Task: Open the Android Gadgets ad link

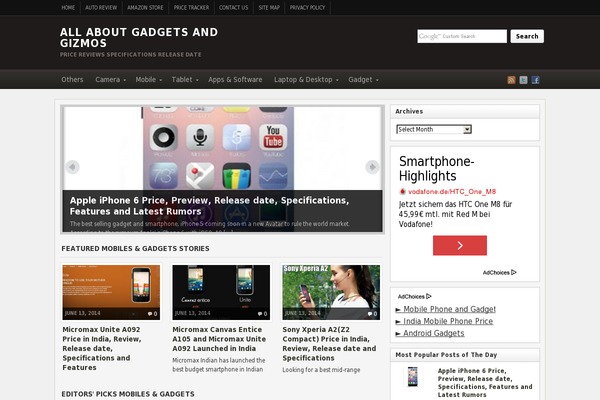Action: click(x=434, y=333)
